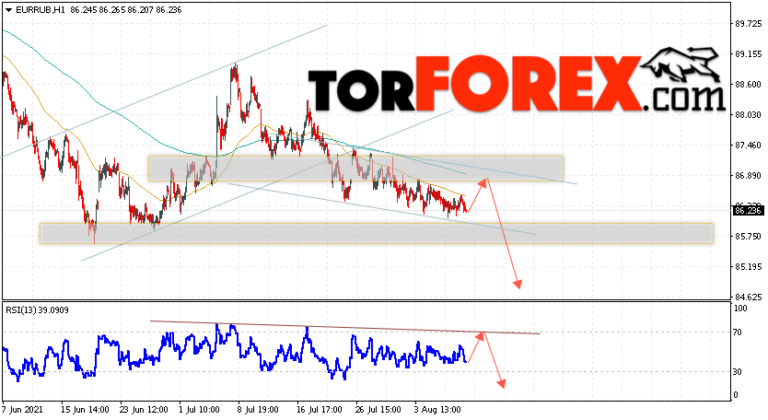Image resolution: width=768 pixels, height=420 pixels.
Task: Click the red upward arrowhead at RSI 70 level
Action: pyautogui.click(x=480, y=336)
